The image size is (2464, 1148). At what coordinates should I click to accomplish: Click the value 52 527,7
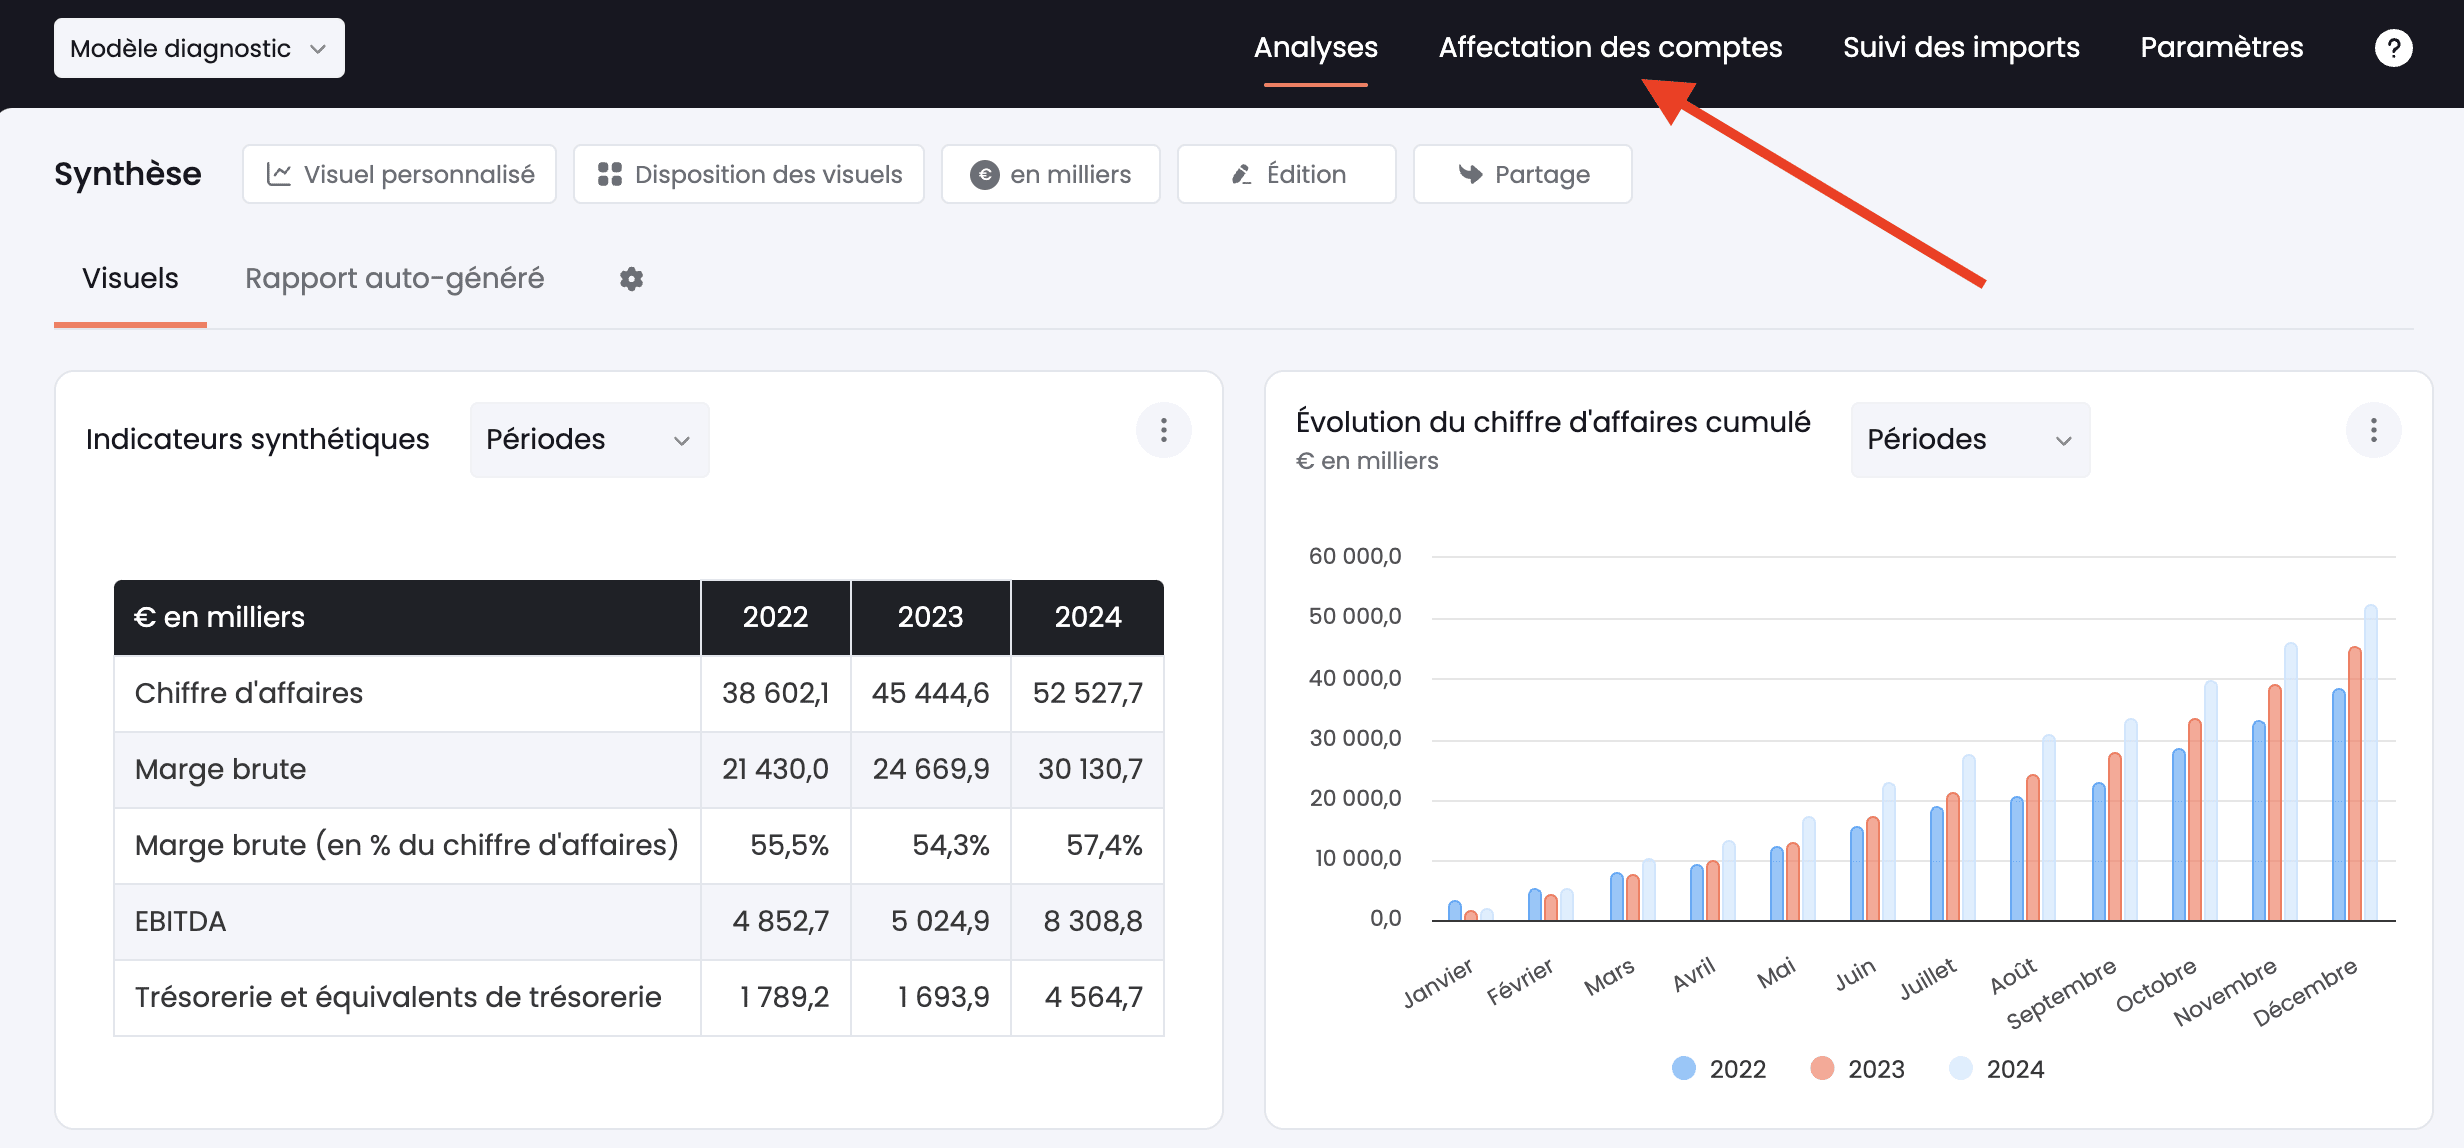(1088, 693)
